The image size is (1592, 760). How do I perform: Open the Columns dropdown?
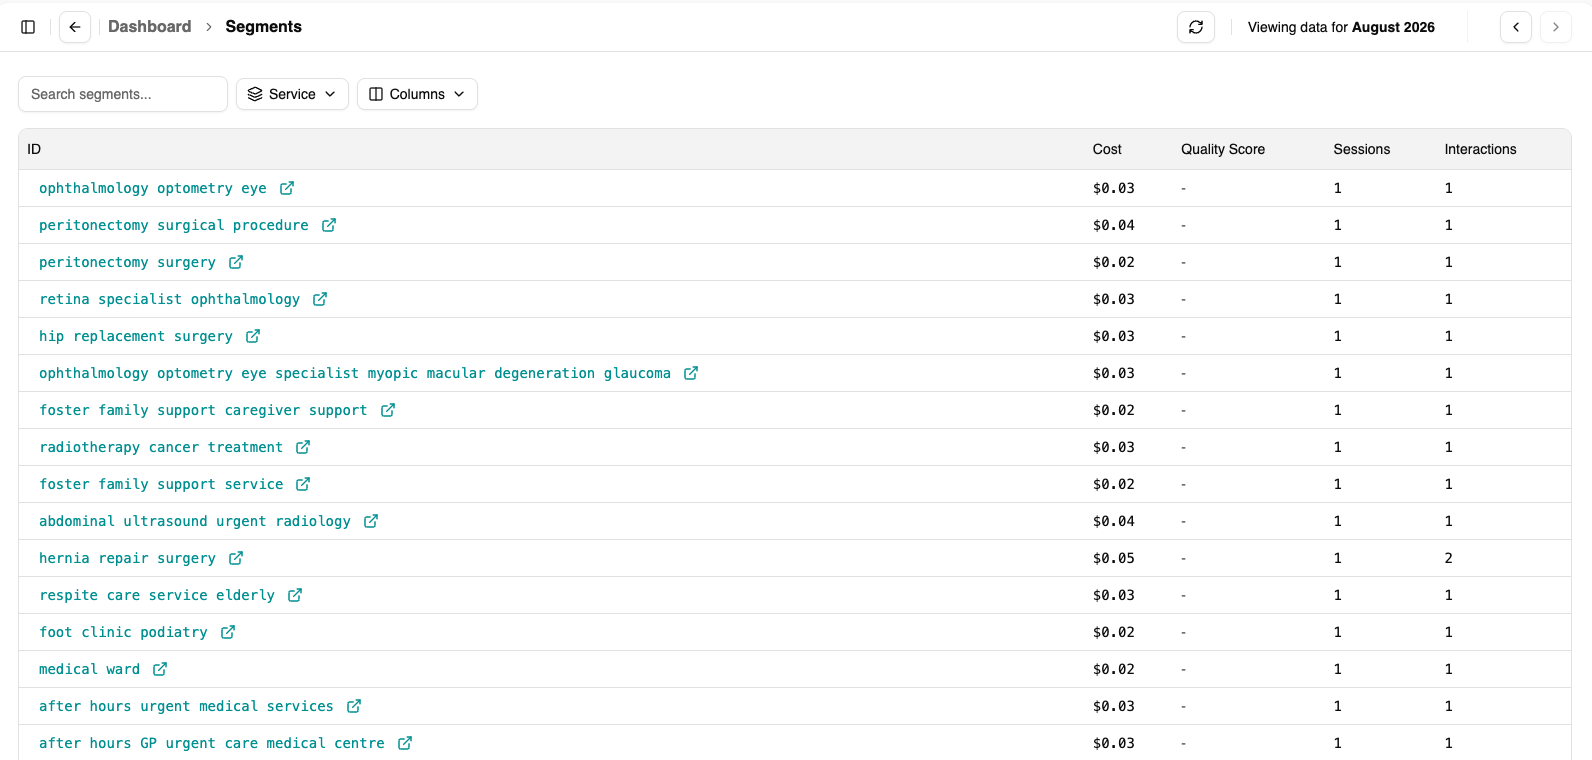pyautogui.click(x=417, y=94)
